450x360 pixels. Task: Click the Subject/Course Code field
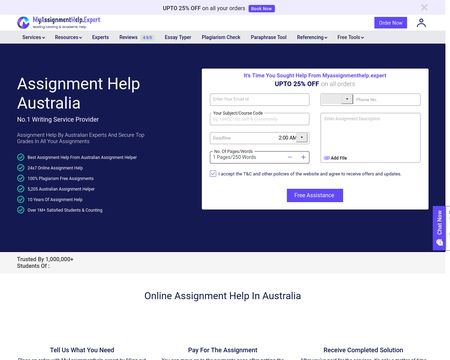click(x=260, y=119)
